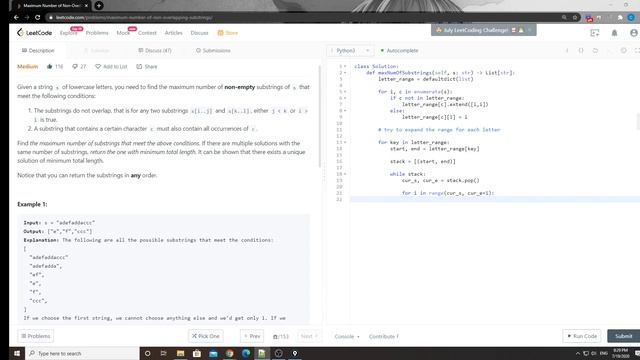Click the playground icon in header
The width and height of the screenshot is (640, 360).
(x=595, y=33)
